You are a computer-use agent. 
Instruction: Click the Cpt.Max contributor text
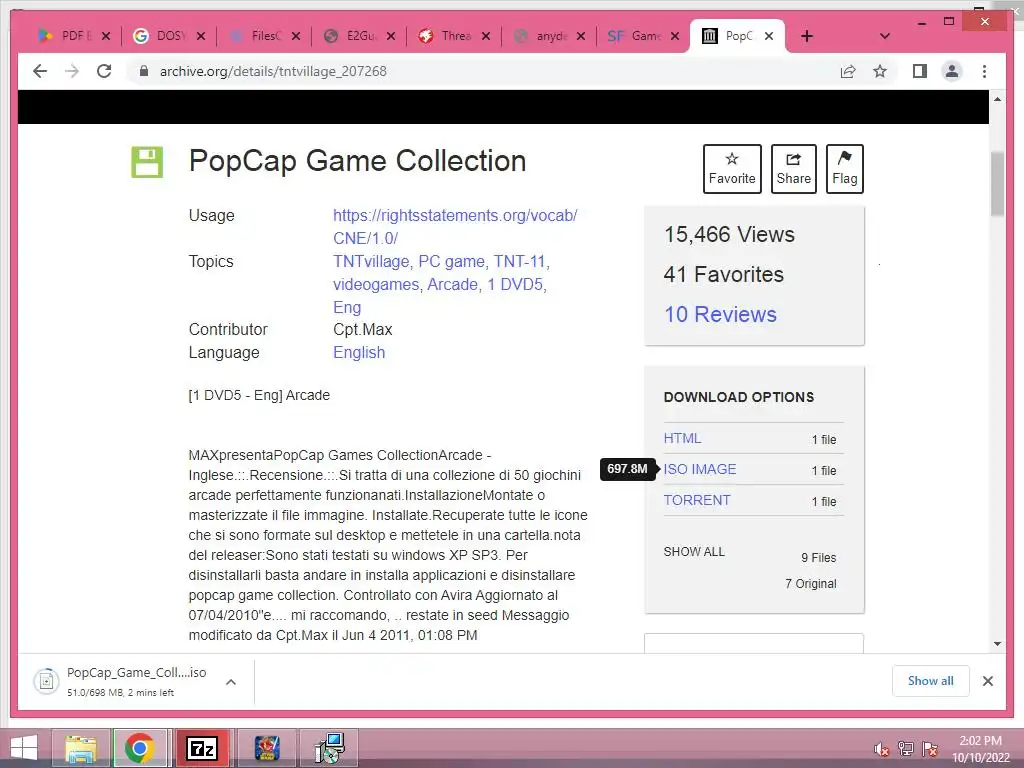362,329
